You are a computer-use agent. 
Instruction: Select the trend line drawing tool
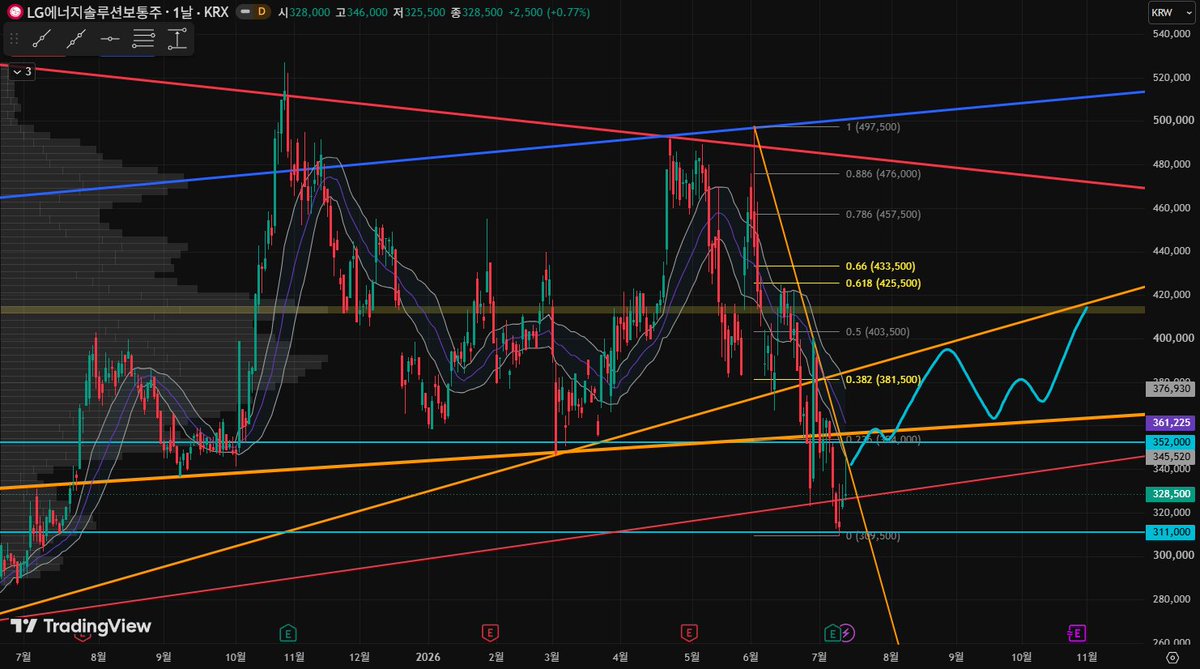tap(41, 40)
